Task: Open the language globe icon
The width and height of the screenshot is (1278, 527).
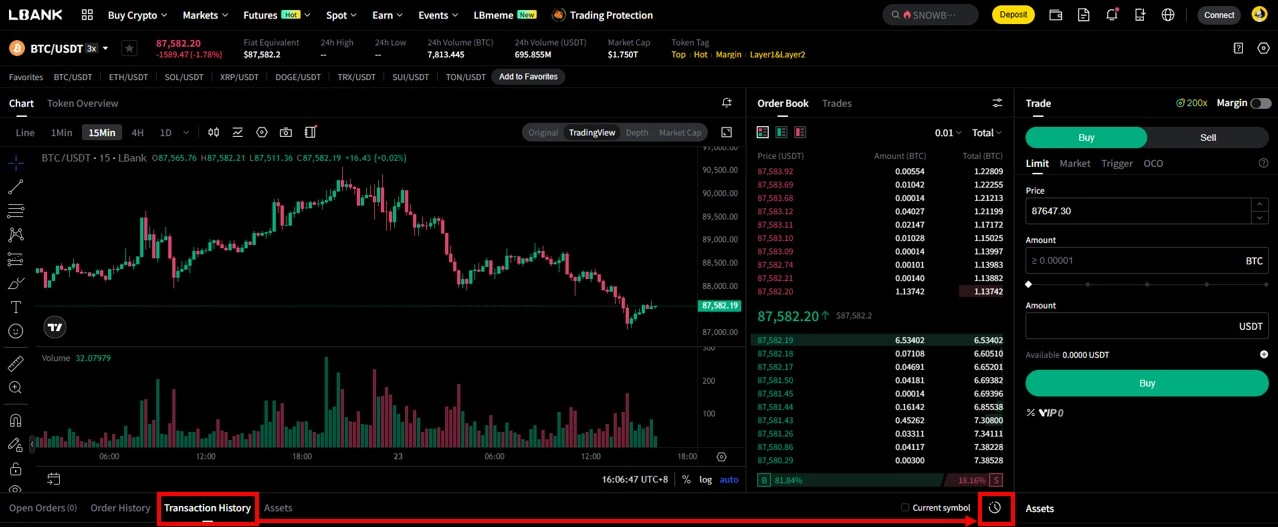Action: pos(1168,15)
